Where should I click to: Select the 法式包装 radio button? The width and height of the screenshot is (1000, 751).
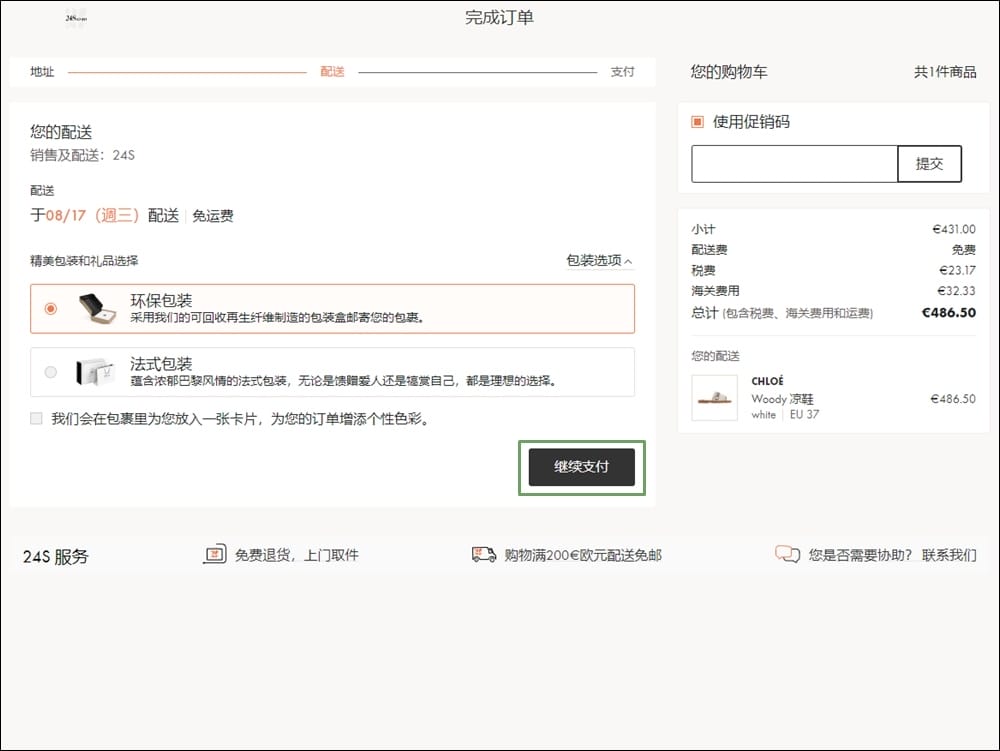[50, 372]
